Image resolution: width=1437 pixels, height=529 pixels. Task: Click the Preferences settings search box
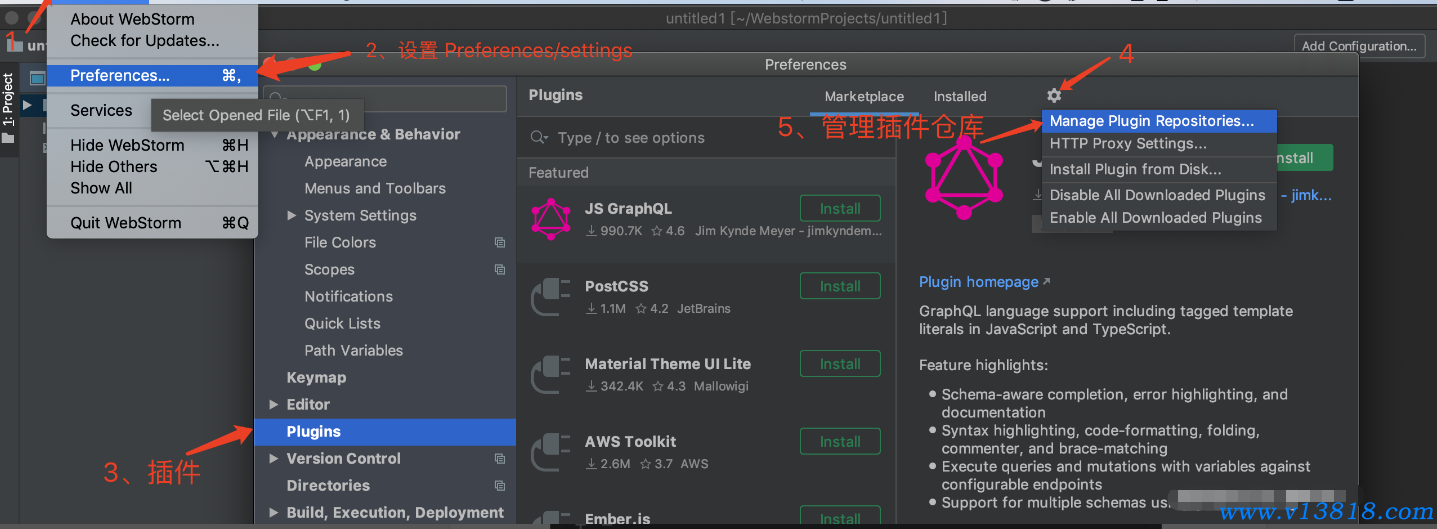[385, 99]
